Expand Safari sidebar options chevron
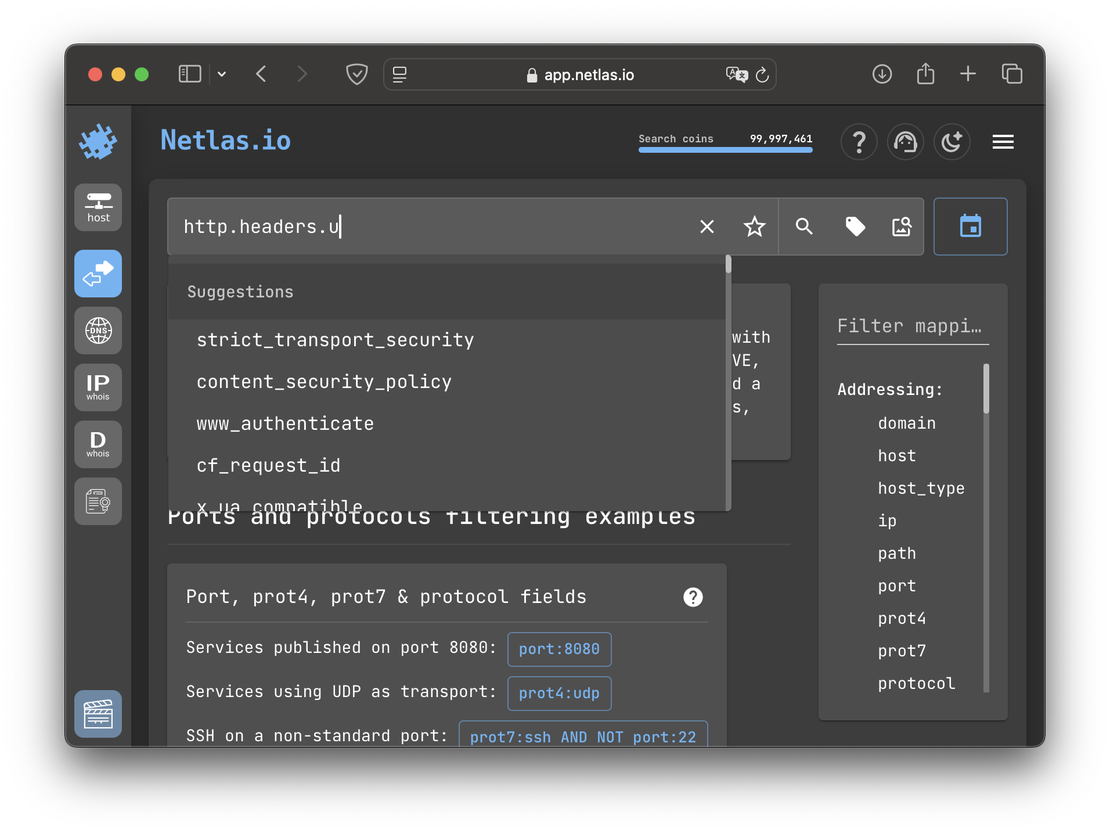Image resolution: width=1110 pixels, height=833 pixels. click(222, 74)
